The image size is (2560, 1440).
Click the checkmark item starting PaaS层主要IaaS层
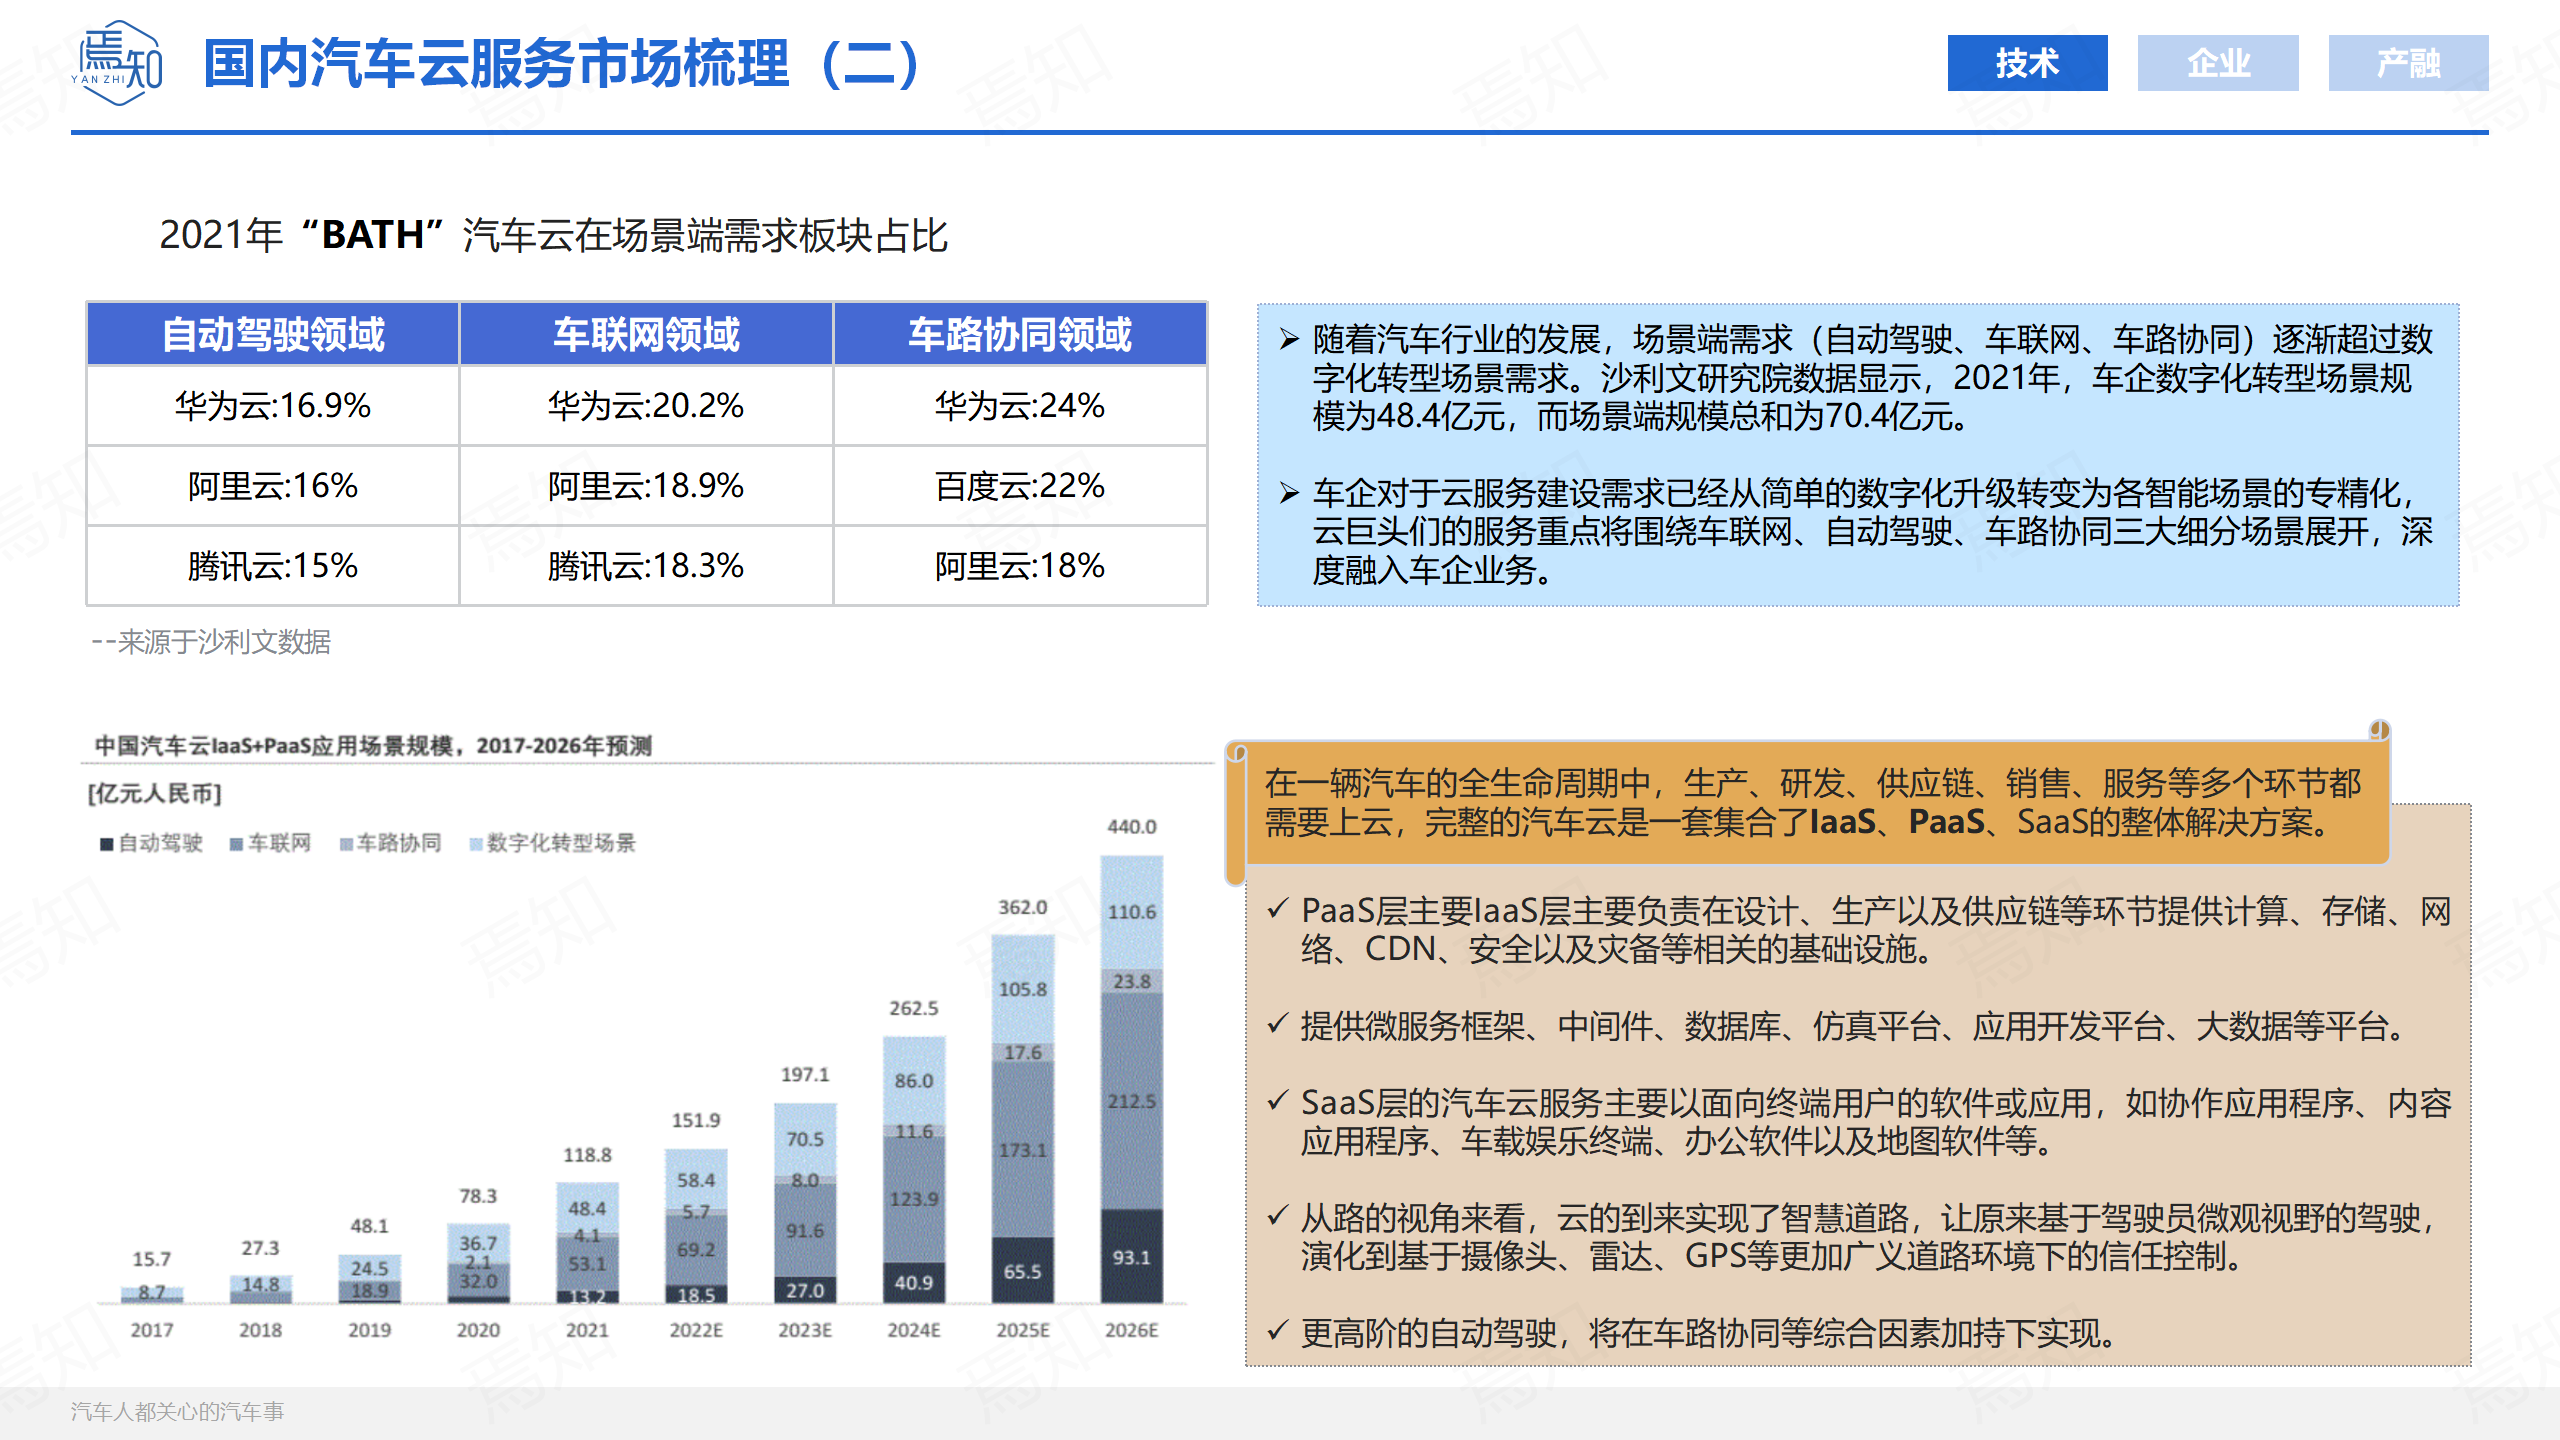pyautogui.click(x=1861, y=930)
